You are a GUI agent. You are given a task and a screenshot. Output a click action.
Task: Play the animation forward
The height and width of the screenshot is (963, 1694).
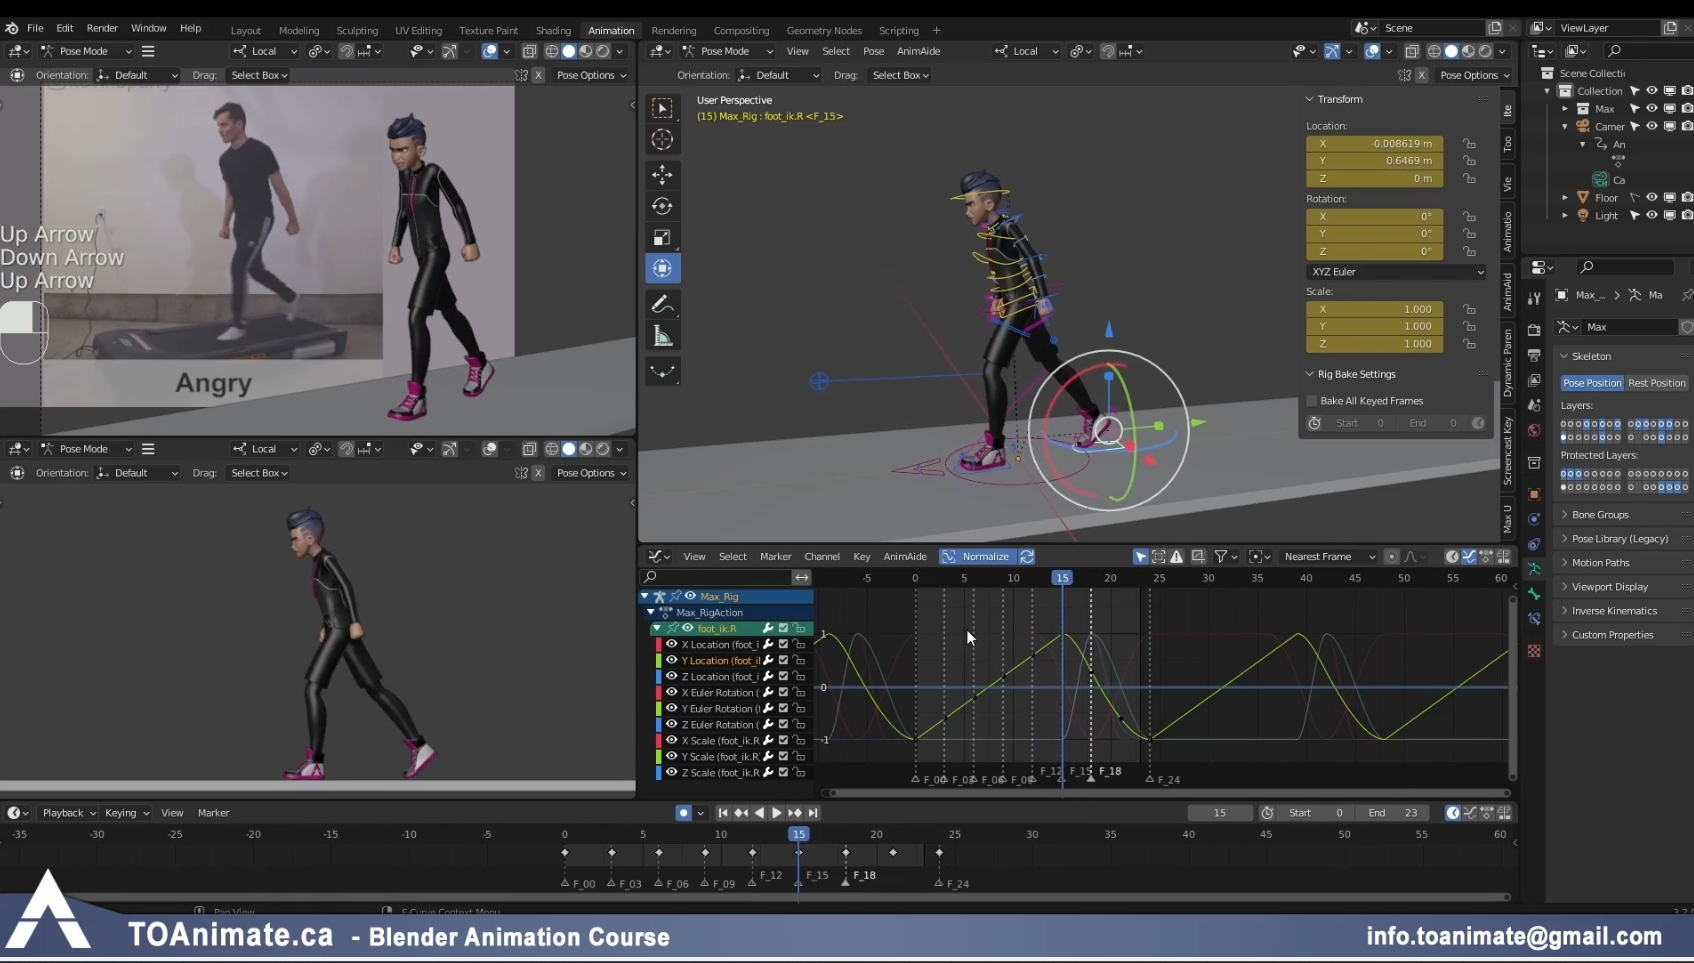(x=776, y=813)
